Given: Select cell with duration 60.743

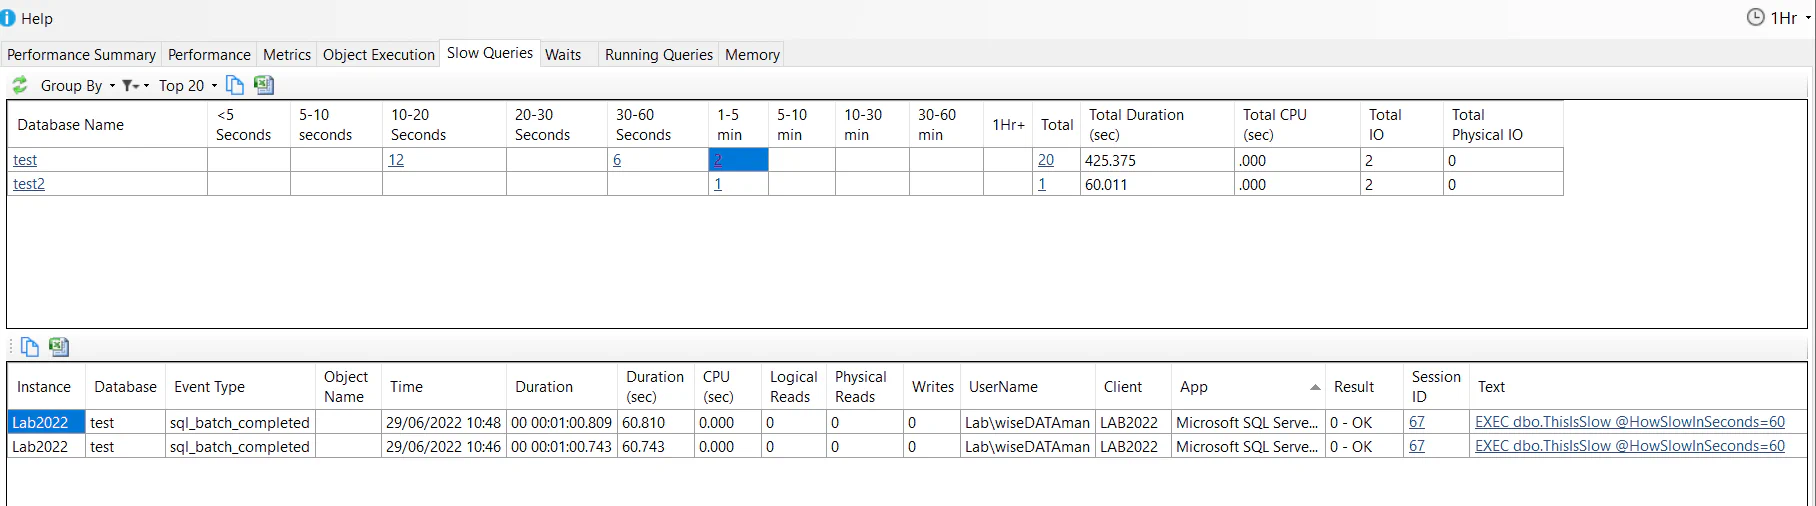Looking at the screenshot, I should 655,446.
